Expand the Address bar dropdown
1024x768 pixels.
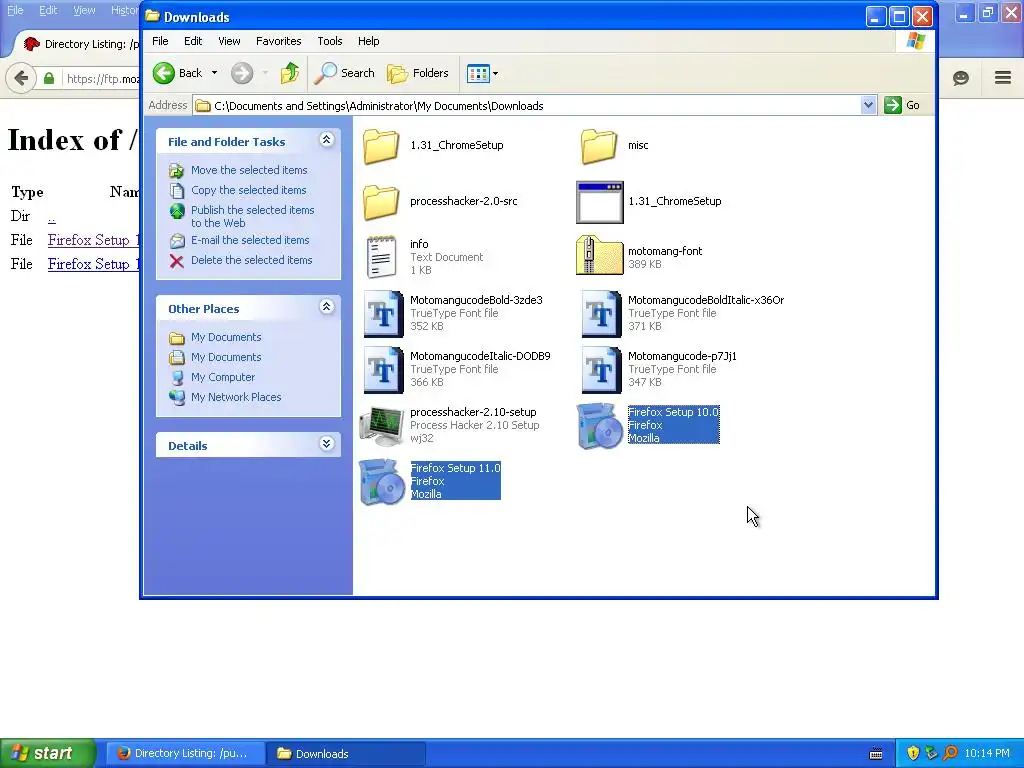[x=868, y=105]
